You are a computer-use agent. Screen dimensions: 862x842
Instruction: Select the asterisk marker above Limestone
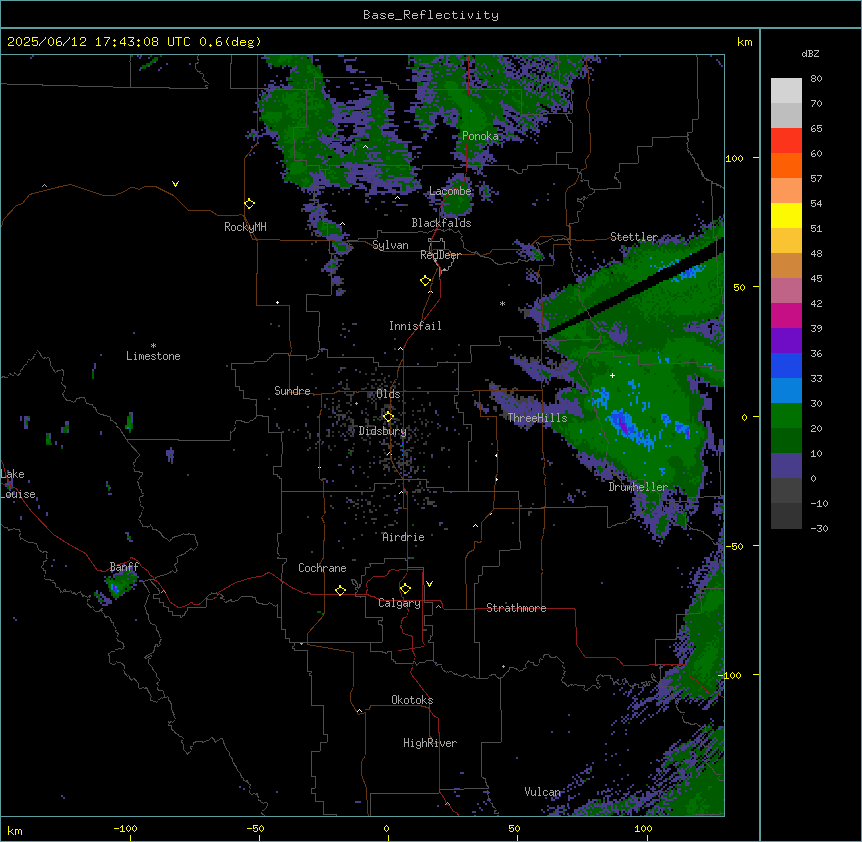pyautogui.click(x=153, y=346)
